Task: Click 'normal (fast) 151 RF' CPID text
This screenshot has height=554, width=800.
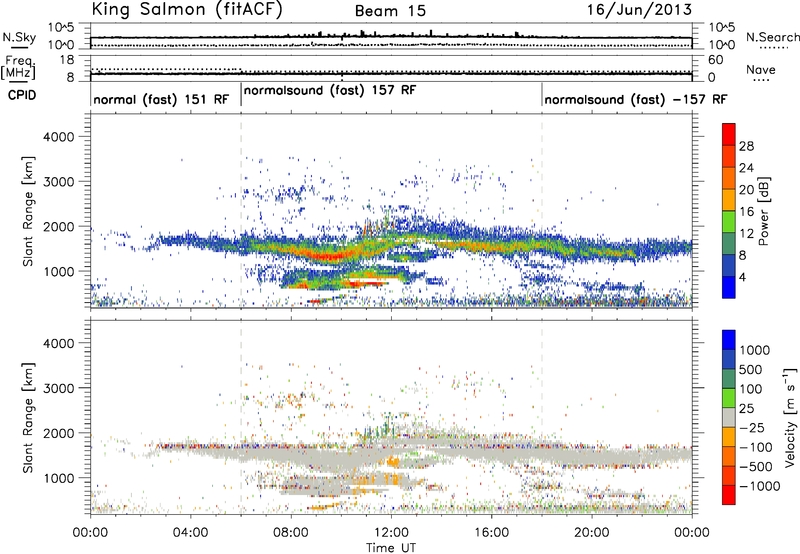Action: tap(161, 99)
